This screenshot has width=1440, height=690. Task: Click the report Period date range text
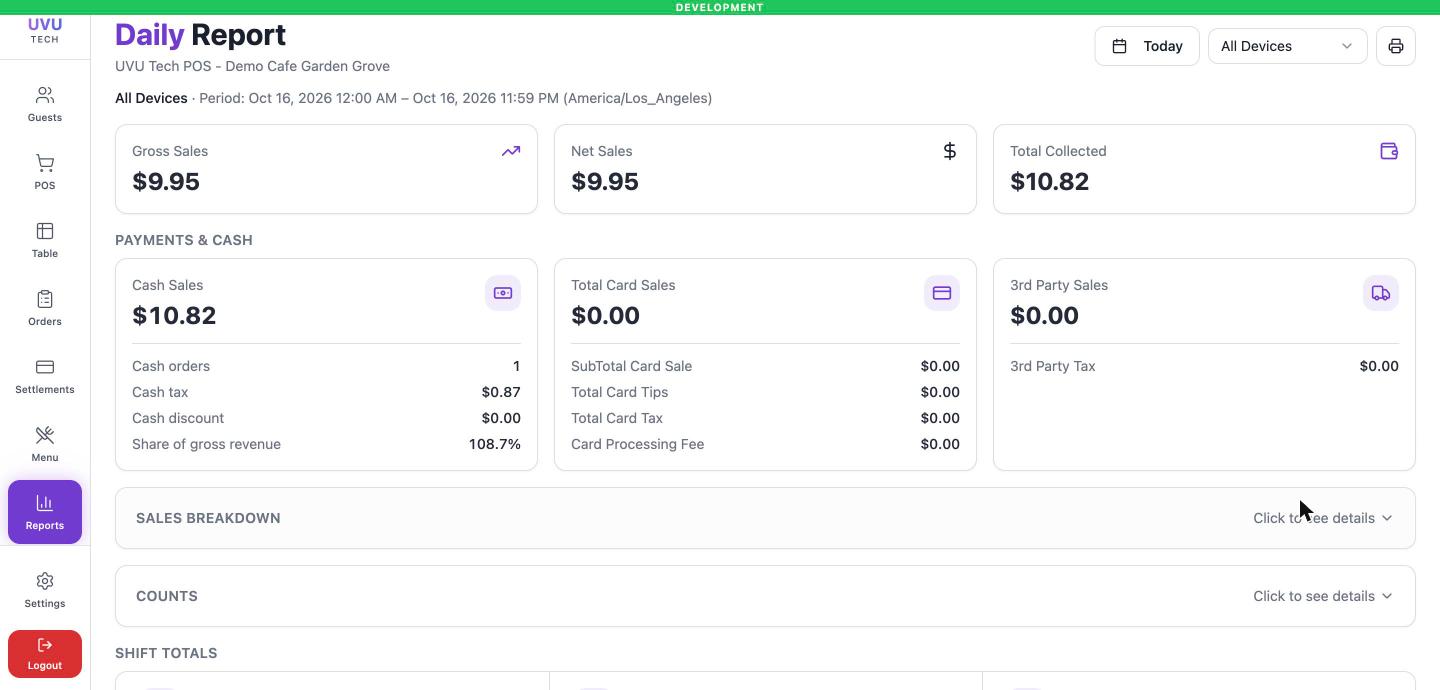(456, 98)
